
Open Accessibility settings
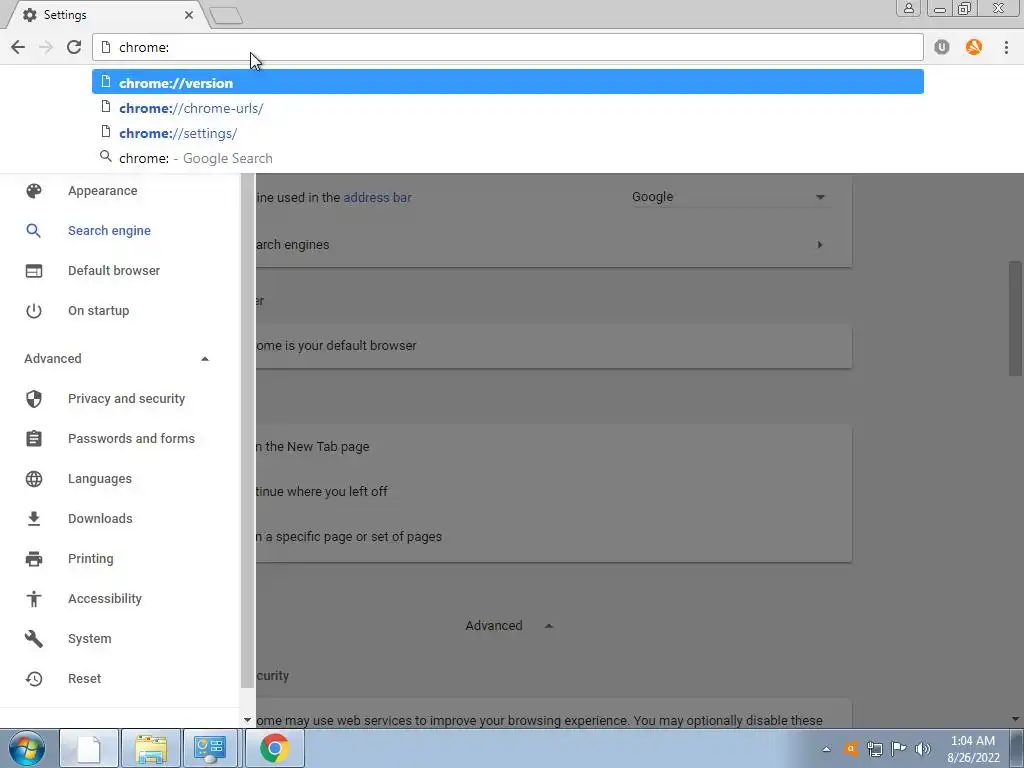[x=104, y=598]
